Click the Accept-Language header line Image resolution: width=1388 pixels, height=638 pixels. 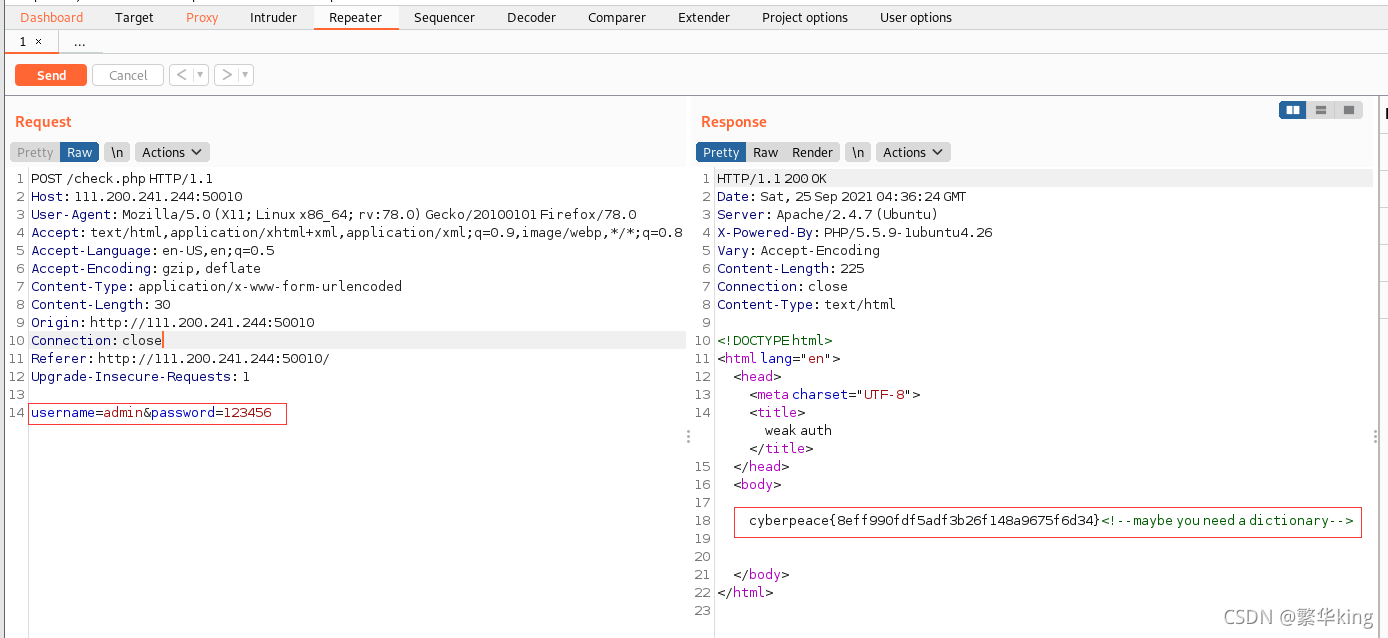[152, 250]
